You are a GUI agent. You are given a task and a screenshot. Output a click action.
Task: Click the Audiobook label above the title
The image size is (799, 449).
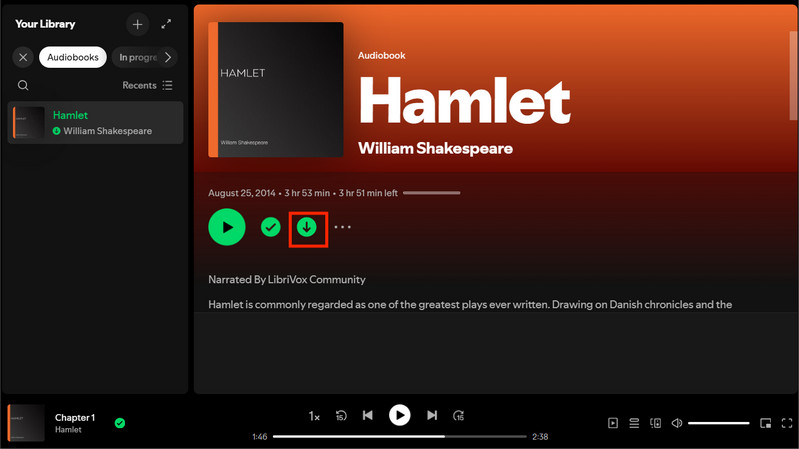[x=382, y=56]
